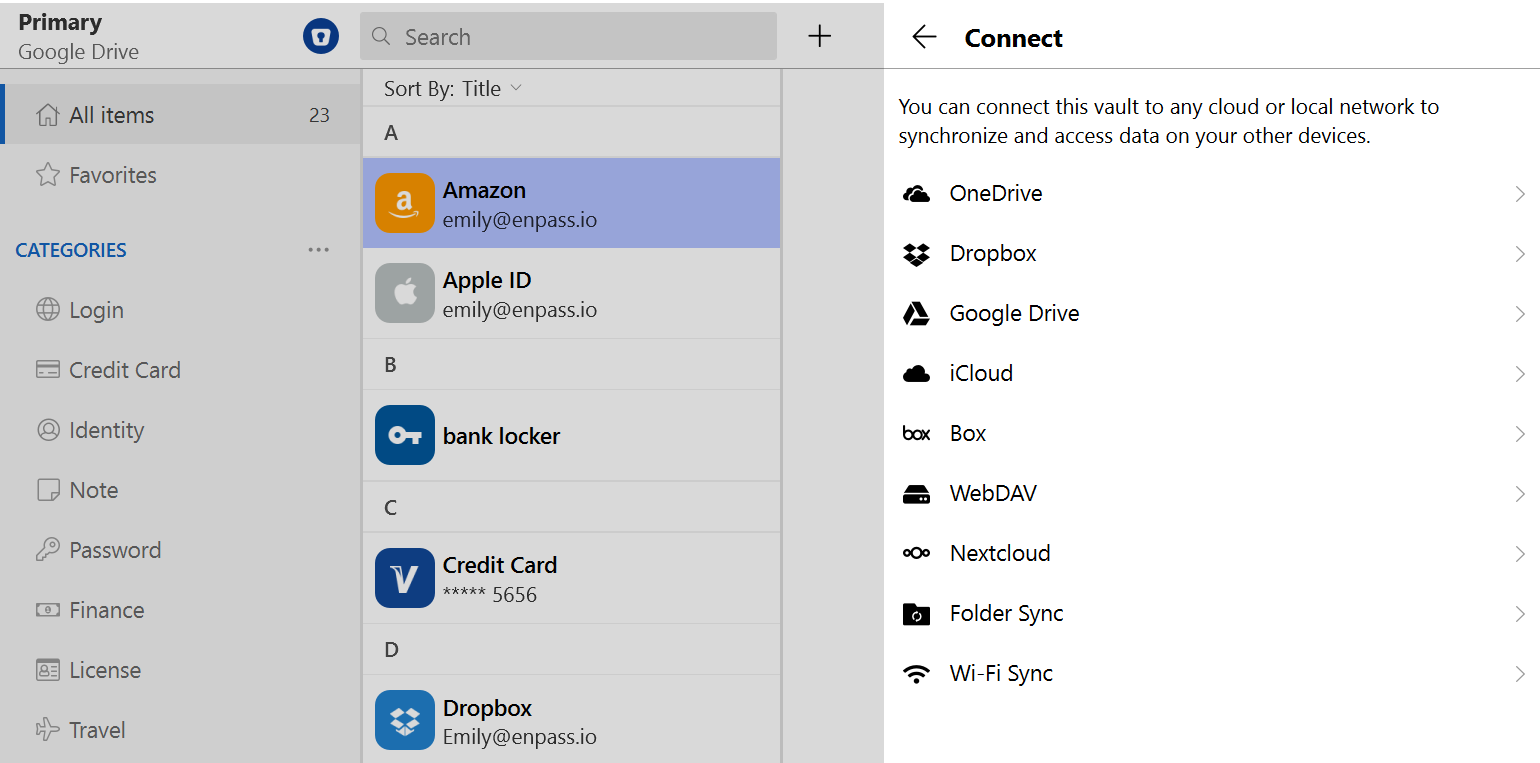Select the Login category
Screen dimensions: 1540x763
pos(180,310)
